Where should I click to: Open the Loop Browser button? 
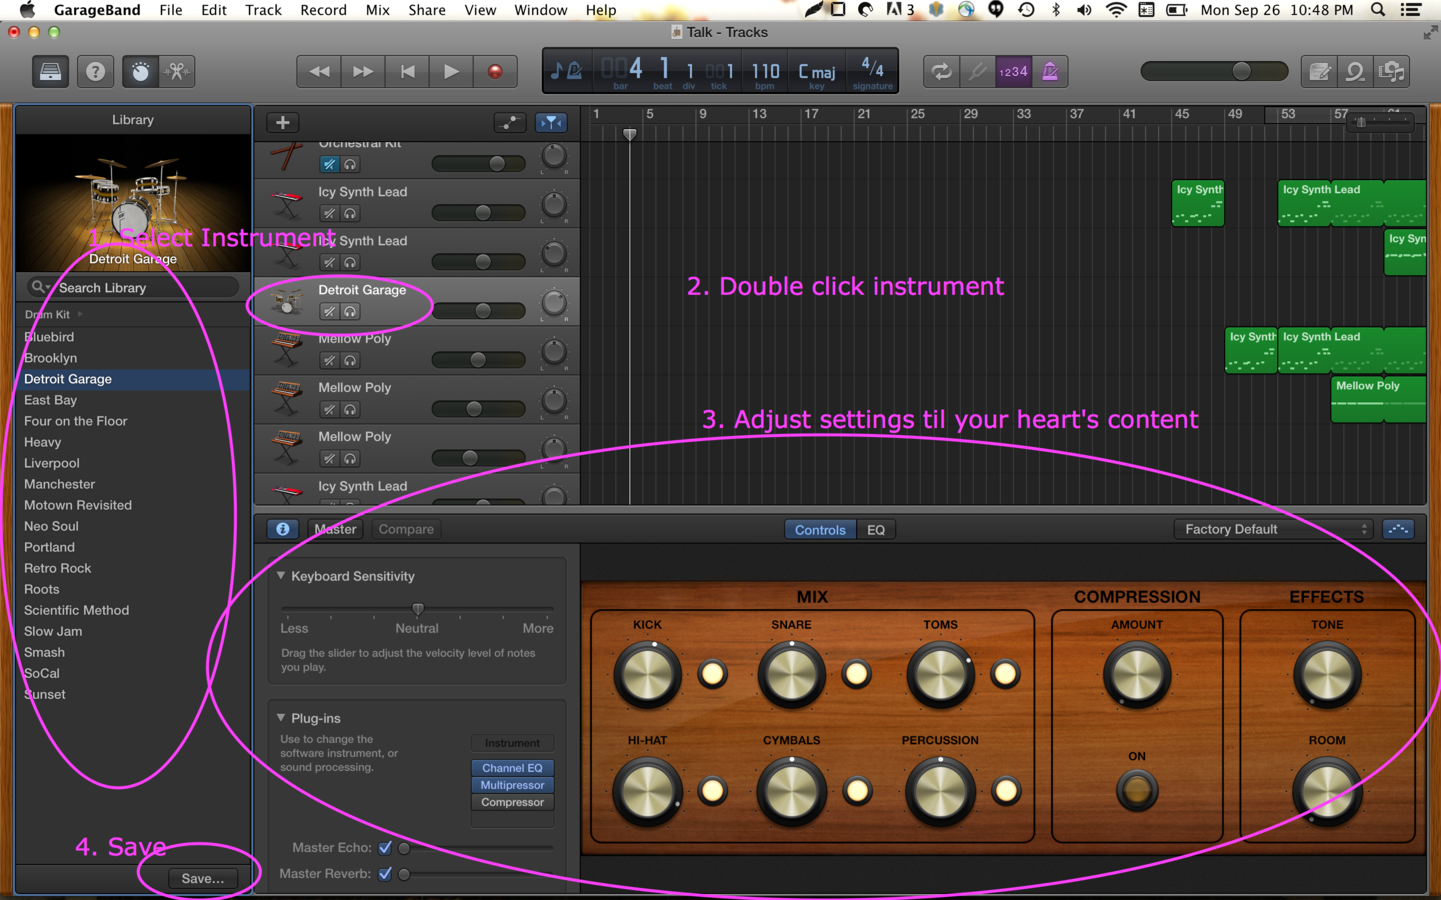pos(1355,72)
